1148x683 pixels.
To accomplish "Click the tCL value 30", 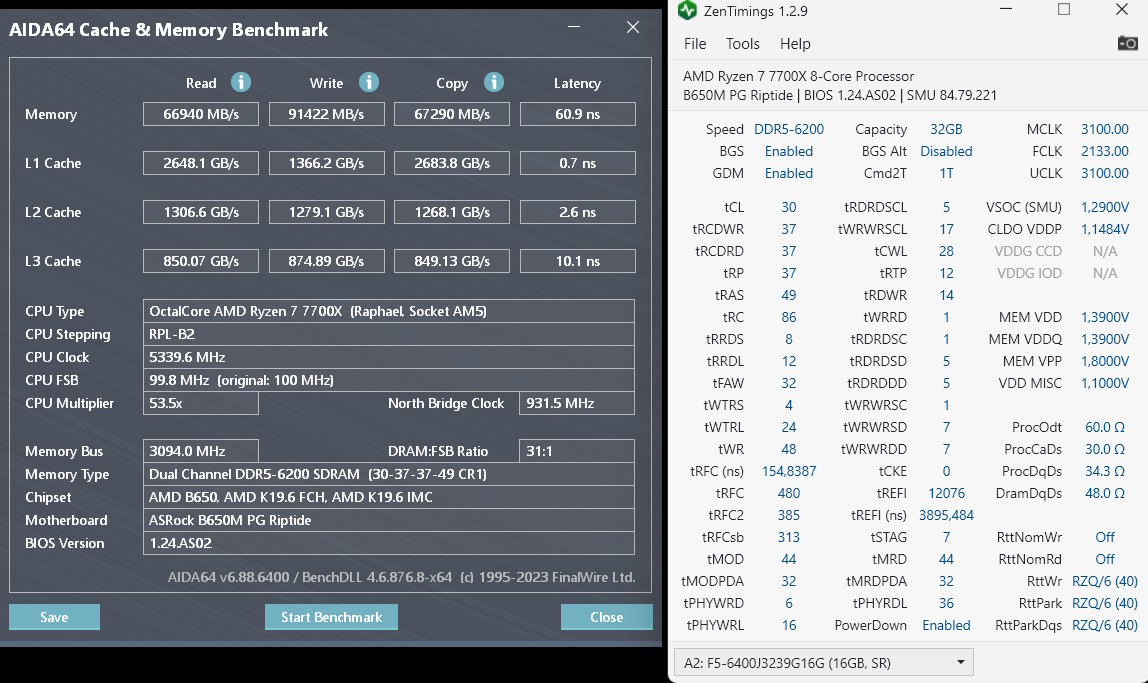I will (x=789, y=207).
